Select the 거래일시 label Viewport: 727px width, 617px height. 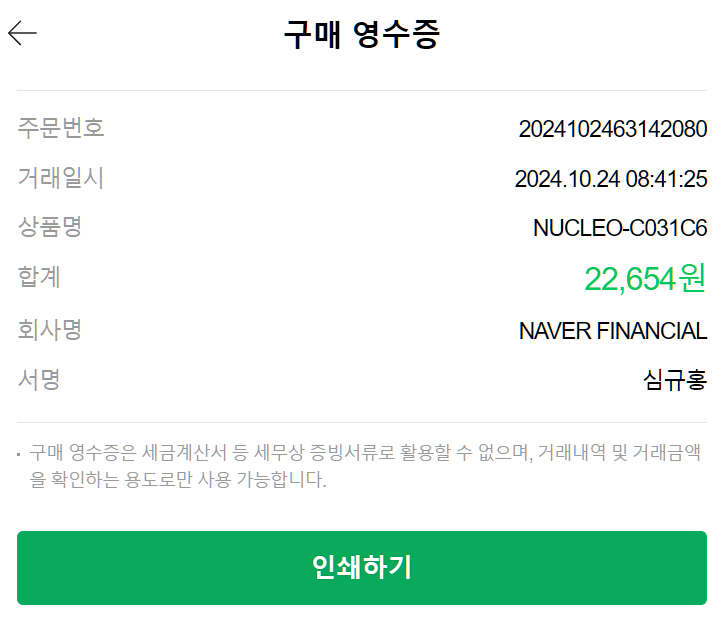pyautogui.click(x=61, y=178)
